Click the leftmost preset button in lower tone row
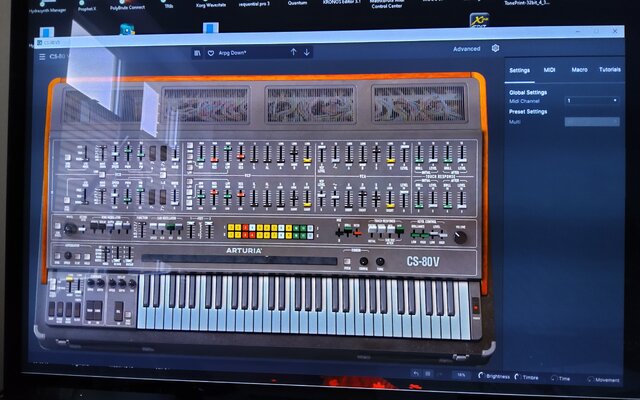Image resolution: width=640 pixels, height=400 pixels. pyautogui.click(x=230, y=235)
